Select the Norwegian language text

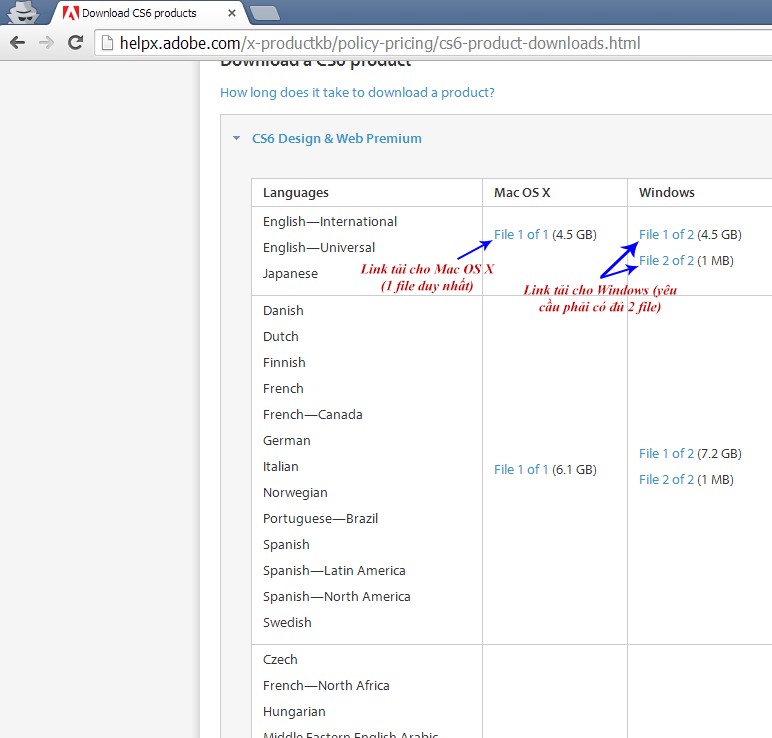pyautogui.click(x=295, y=493)
